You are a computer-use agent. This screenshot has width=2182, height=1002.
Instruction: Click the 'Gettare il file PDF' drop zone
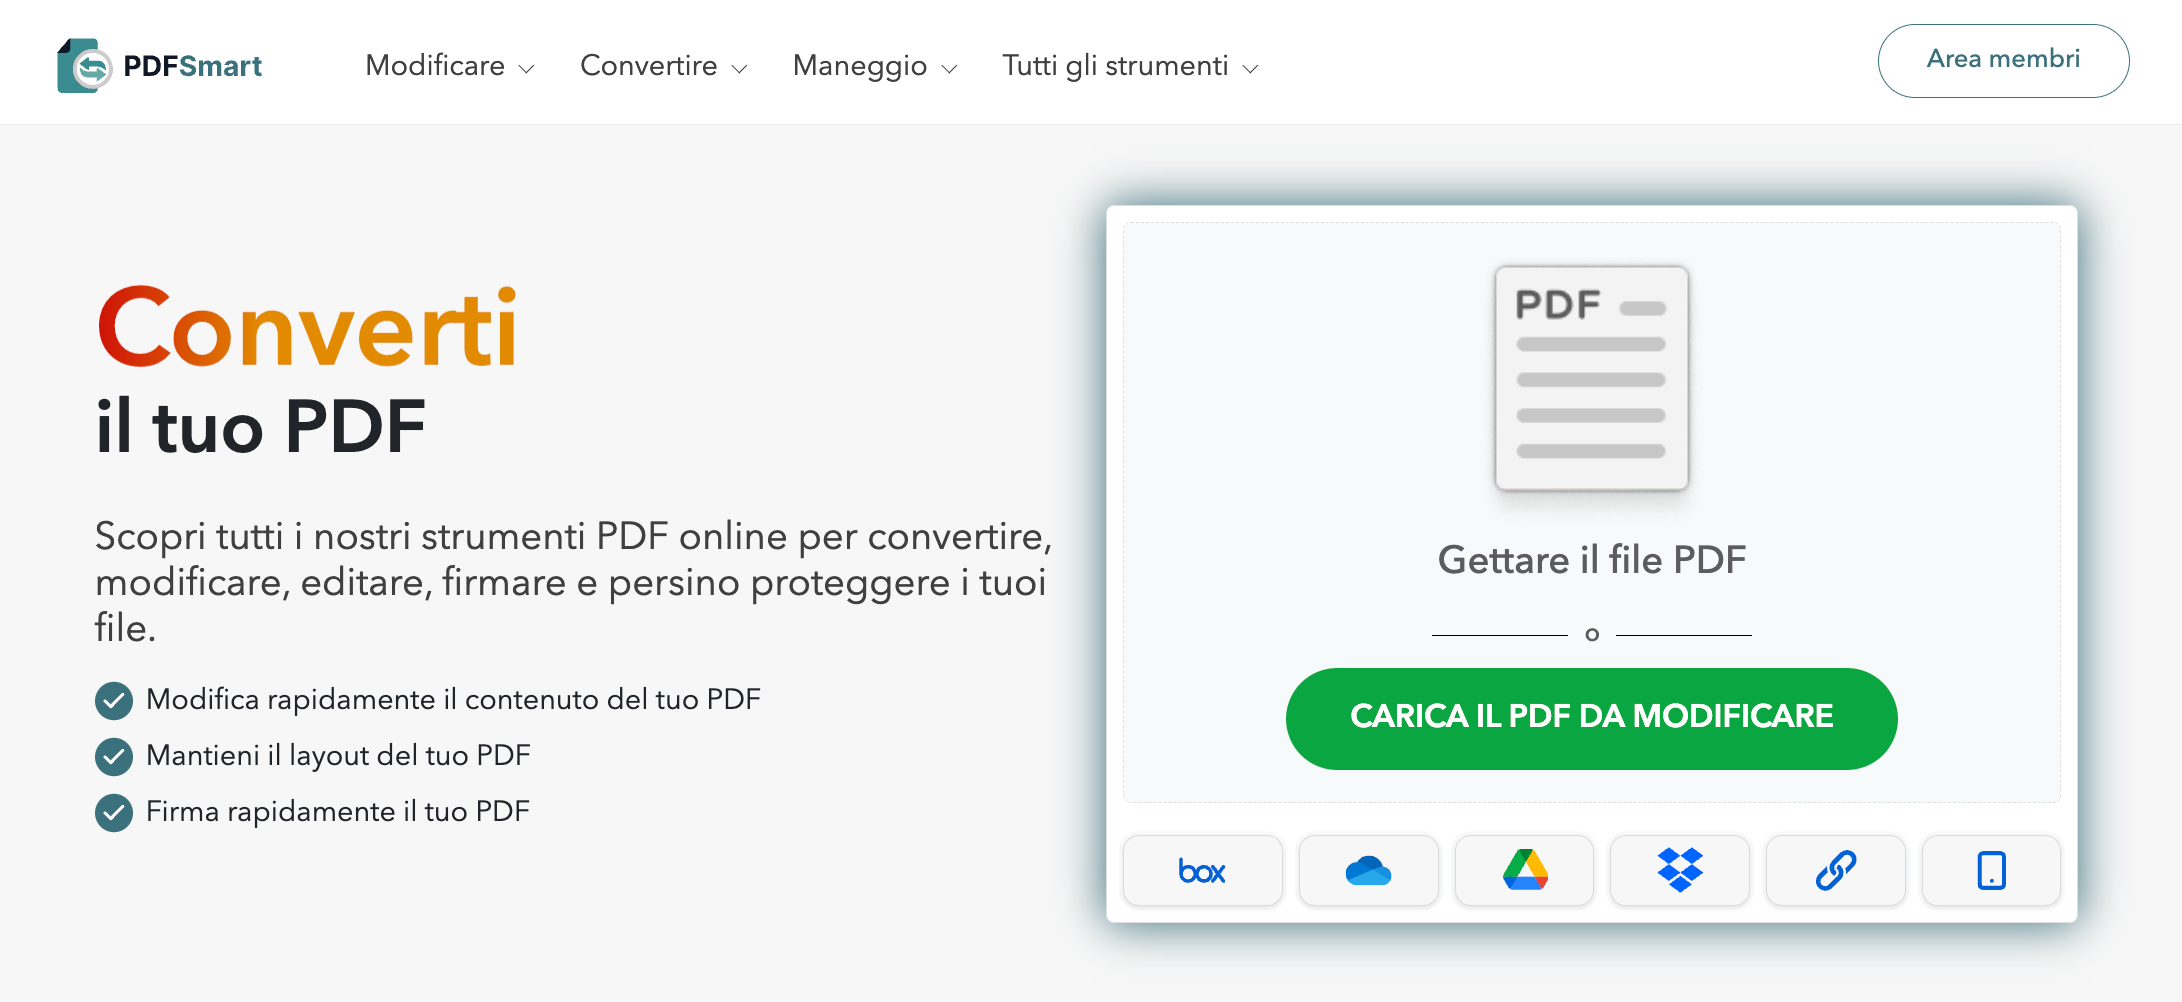(x=1592, y=560)
